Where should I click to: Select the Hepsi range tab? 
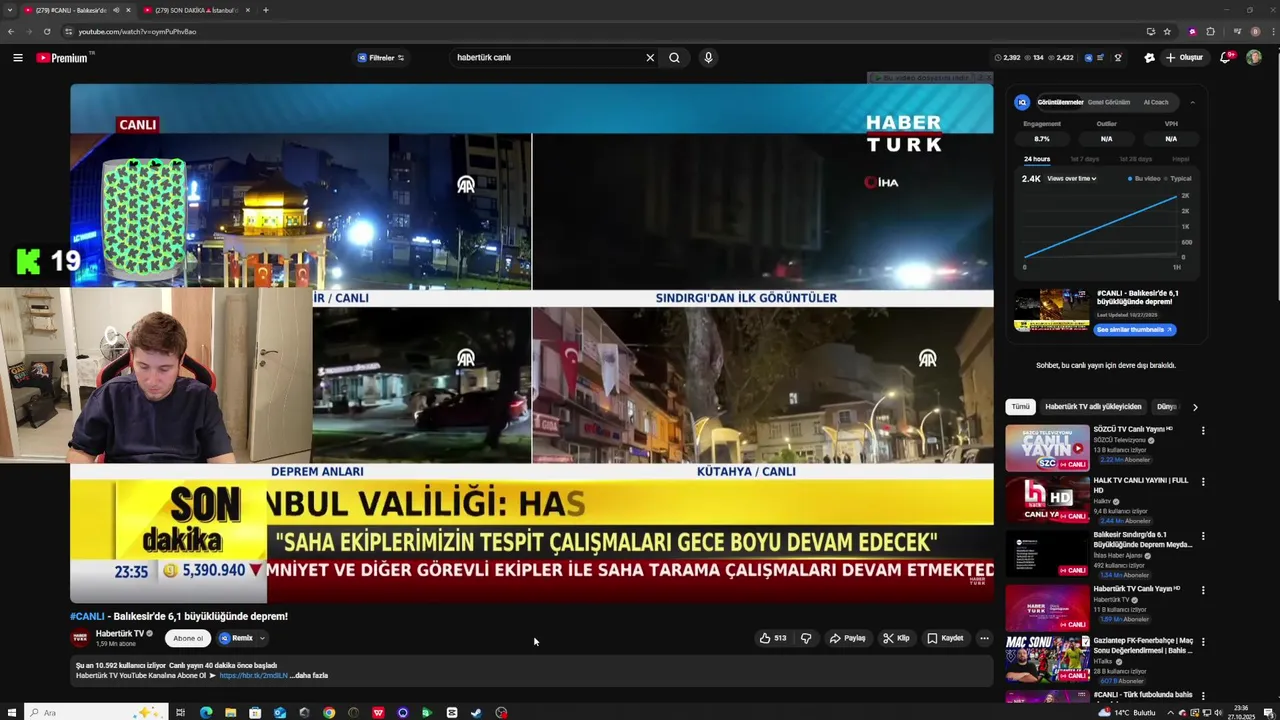(x=1181, y=159)
